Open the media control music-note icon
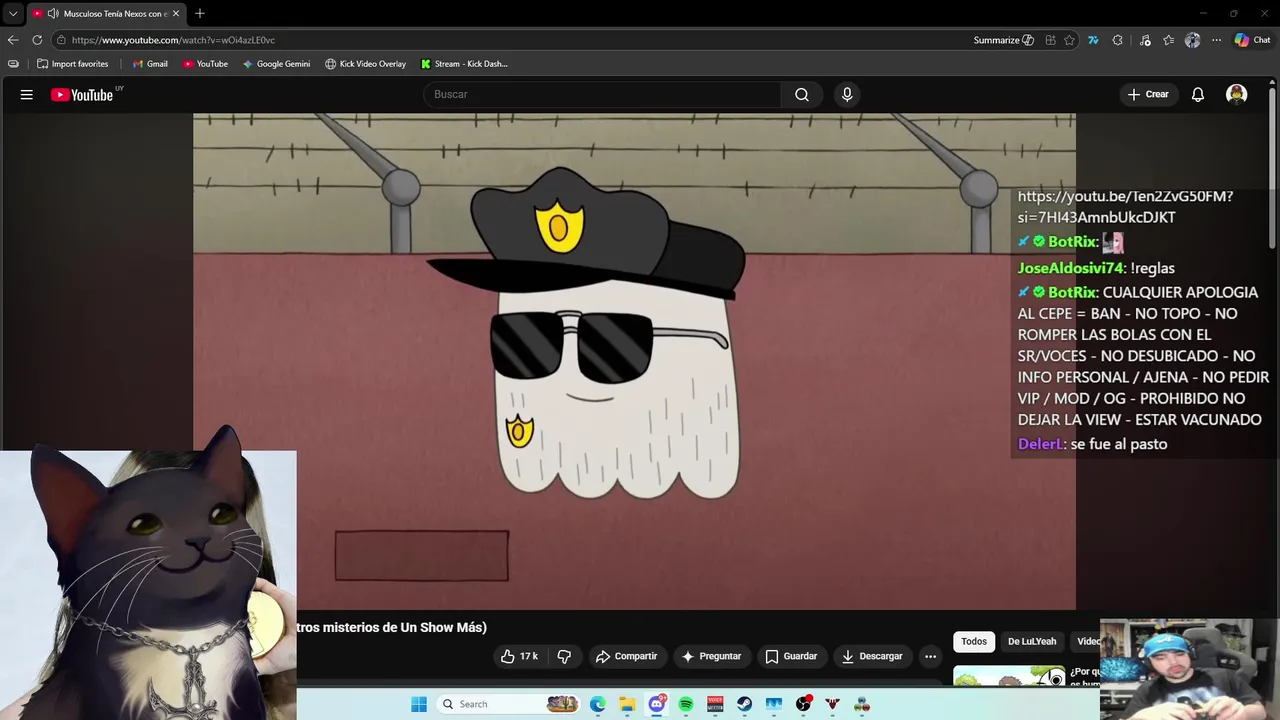Viewport: 1280px width, 720px height. pyautogui.click(x=1145, y=40)
